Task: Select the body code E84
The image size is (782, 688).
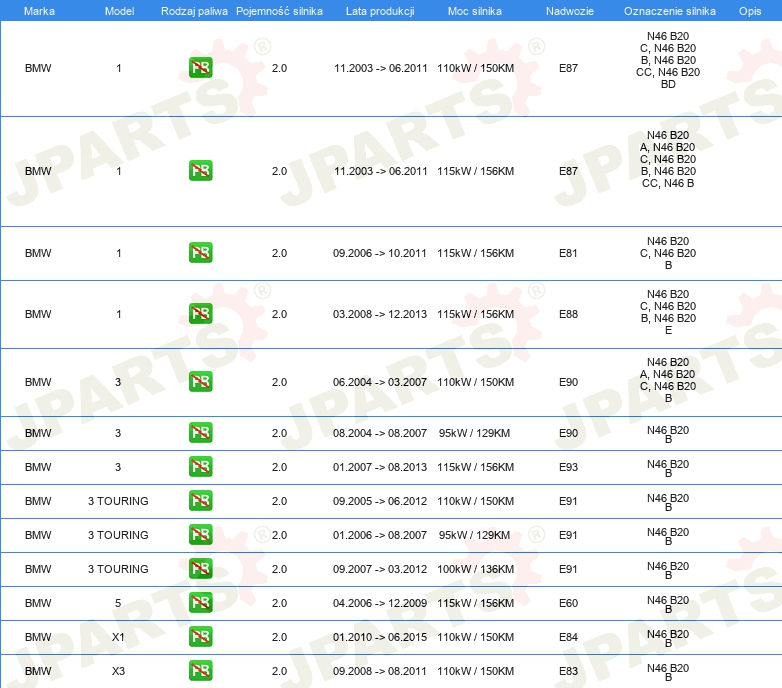Action: (x=568, y=637)
